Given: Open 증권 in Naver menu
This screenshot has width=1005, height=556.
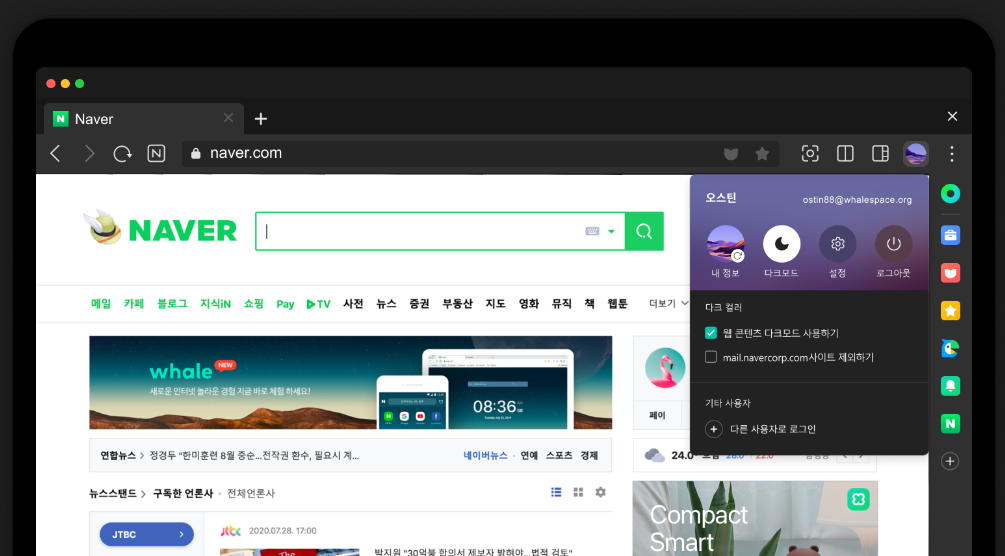Looking at the screenshot, I should 420,303.
